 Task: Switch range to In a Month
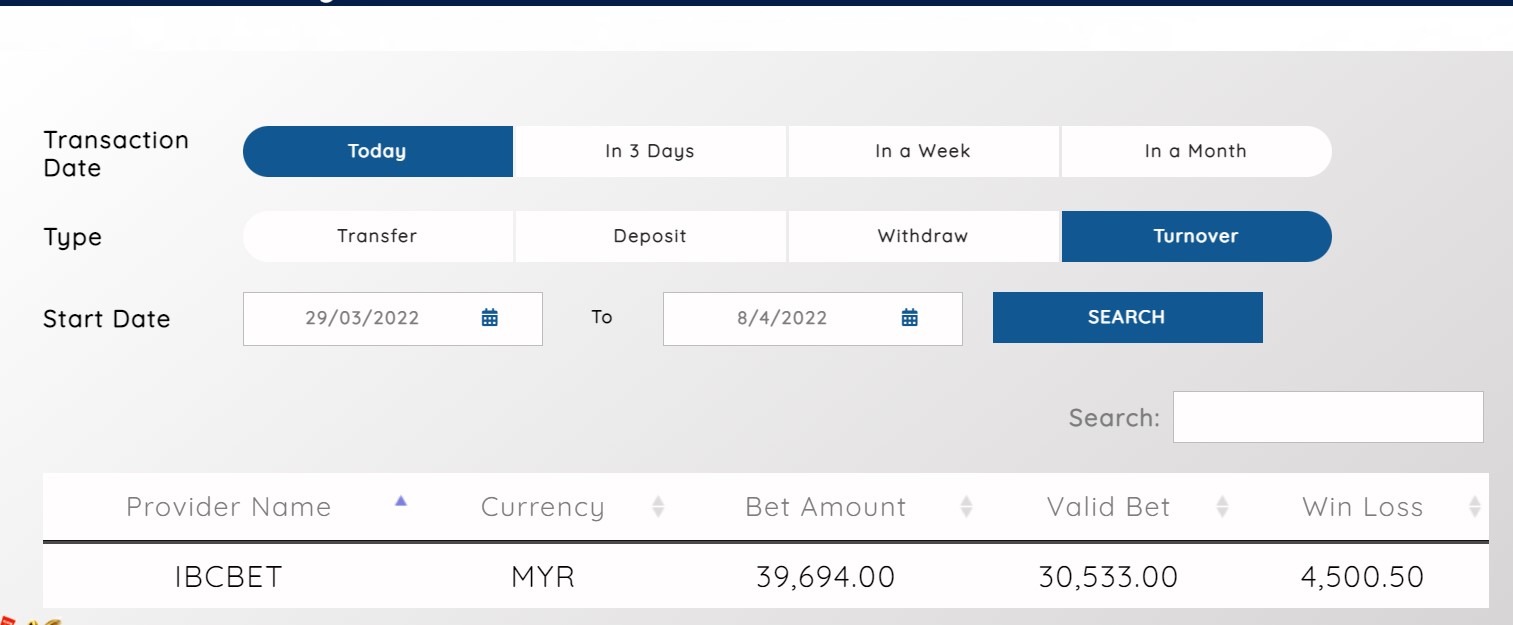point(1196,152)
